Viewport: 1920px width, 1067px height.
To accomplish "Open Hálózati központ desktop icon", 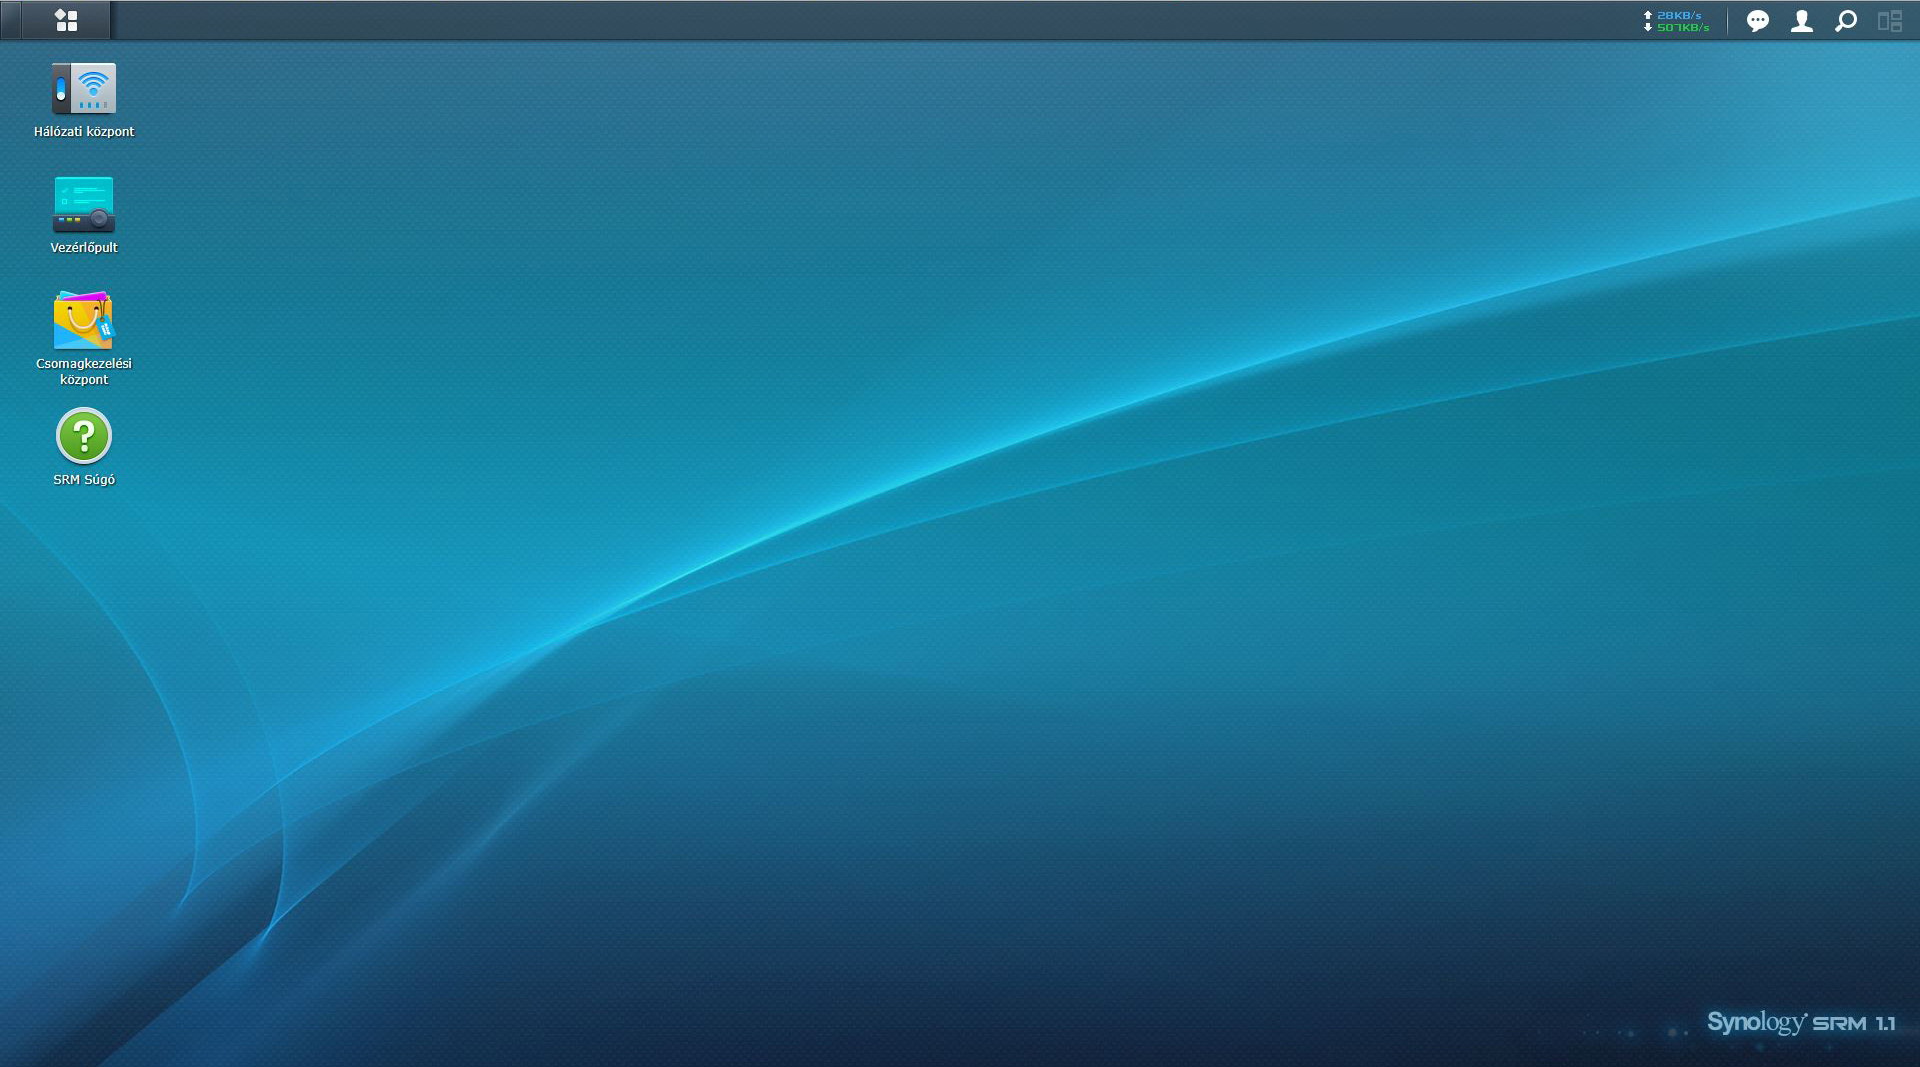I will tap(84, 88).
